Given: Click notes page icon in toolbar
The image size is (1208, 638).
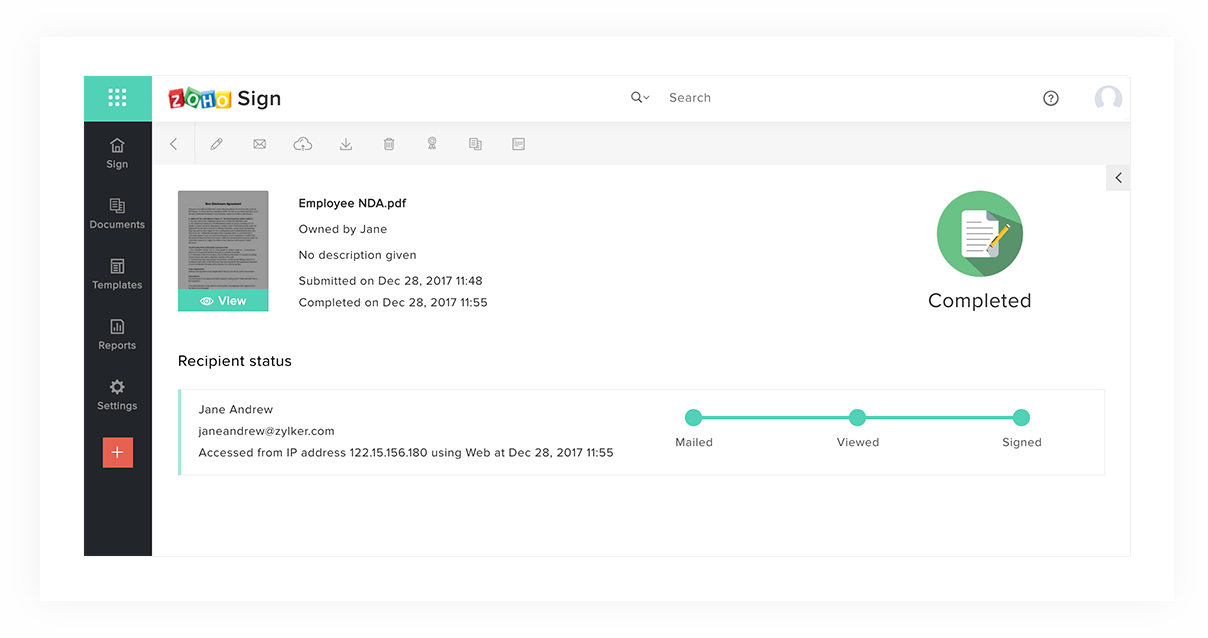Looking at the screenshot, I should pos(518,144).
